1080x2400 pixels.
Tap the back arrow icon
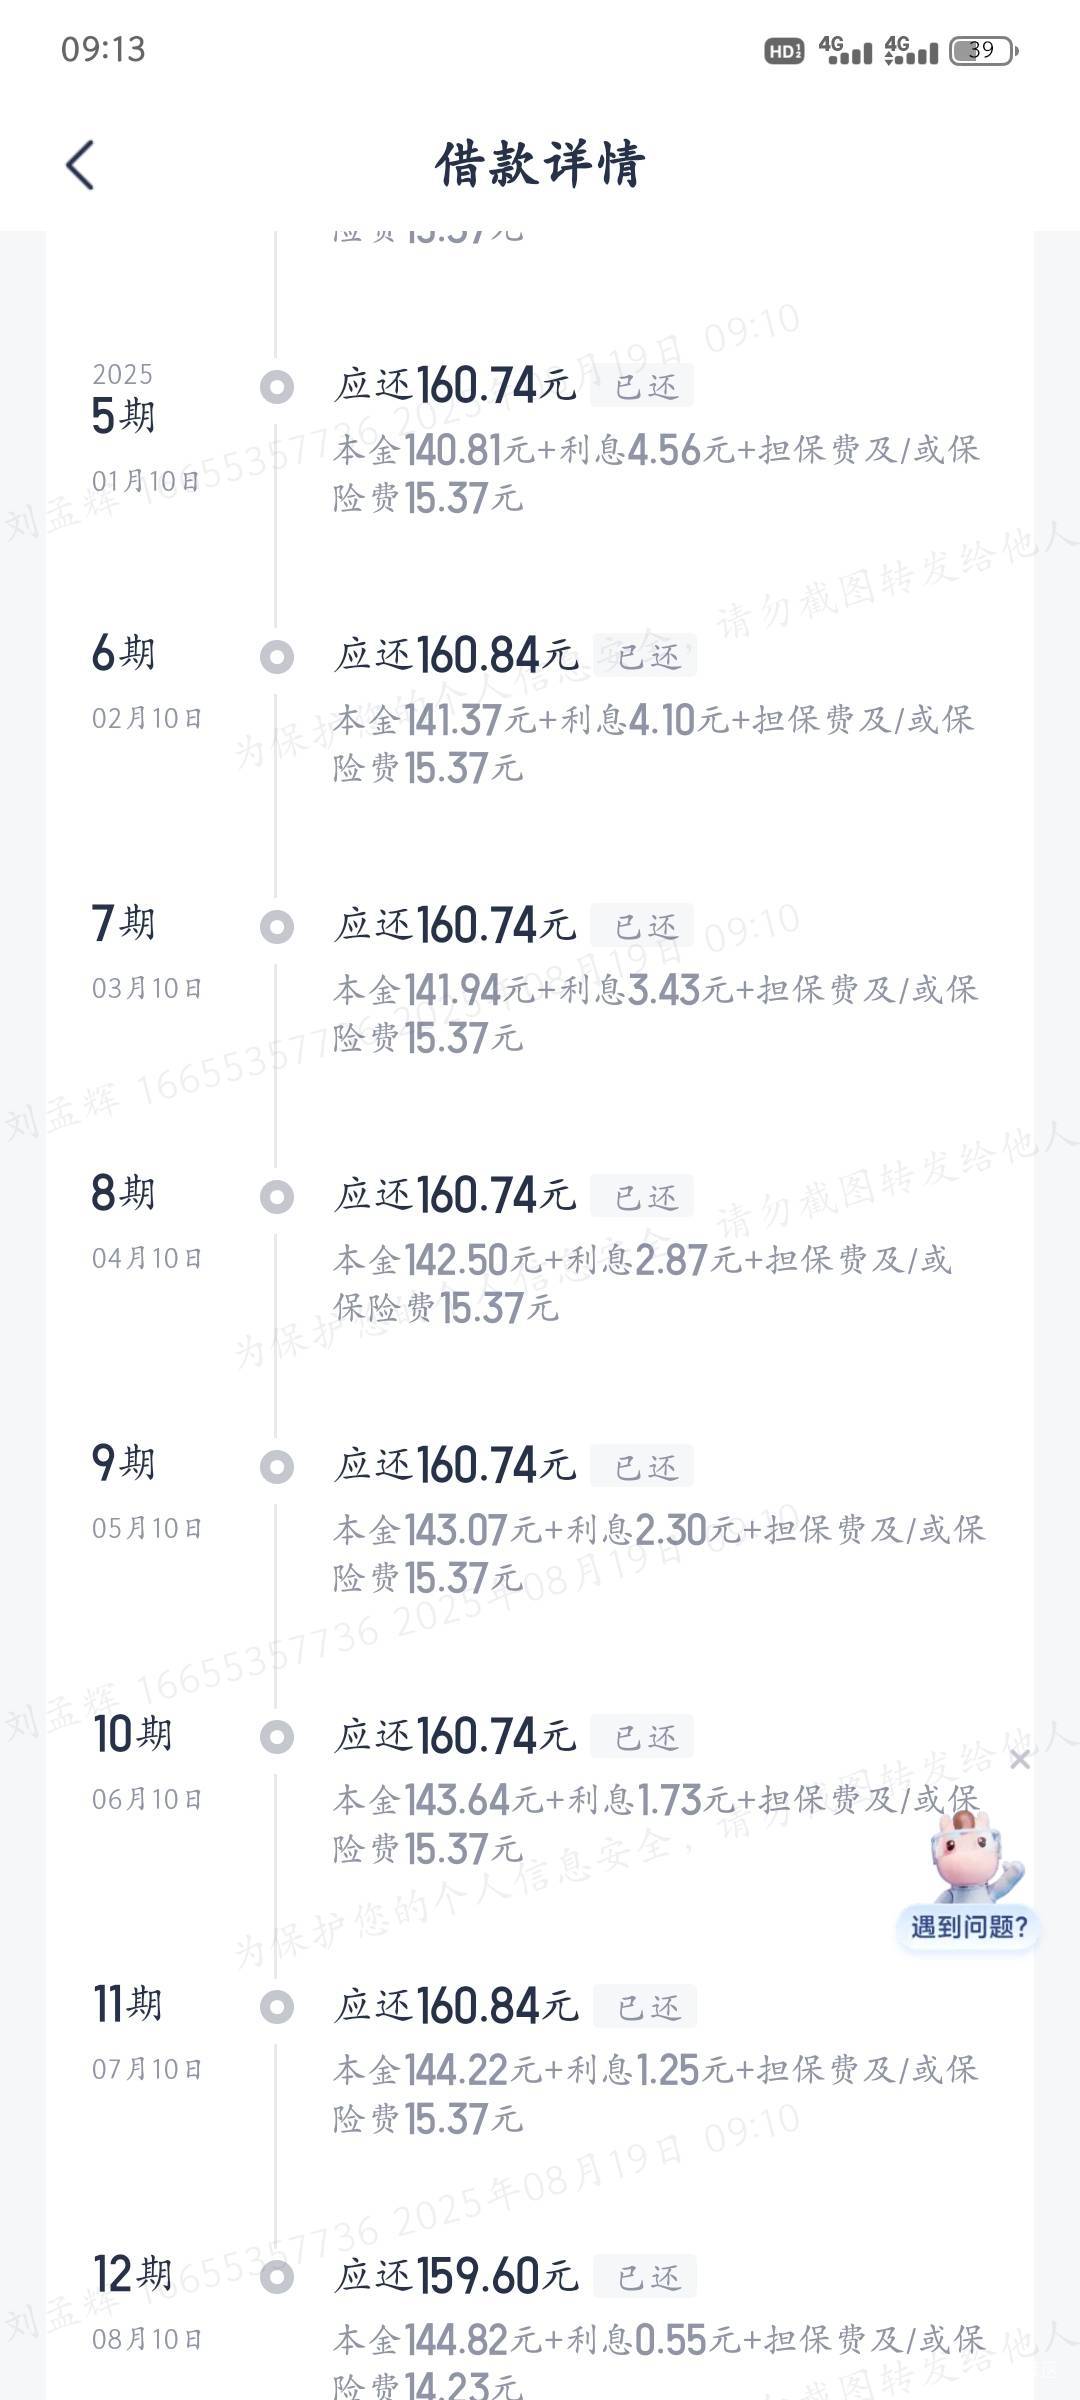pyautogui.click(x=80, y=165)
